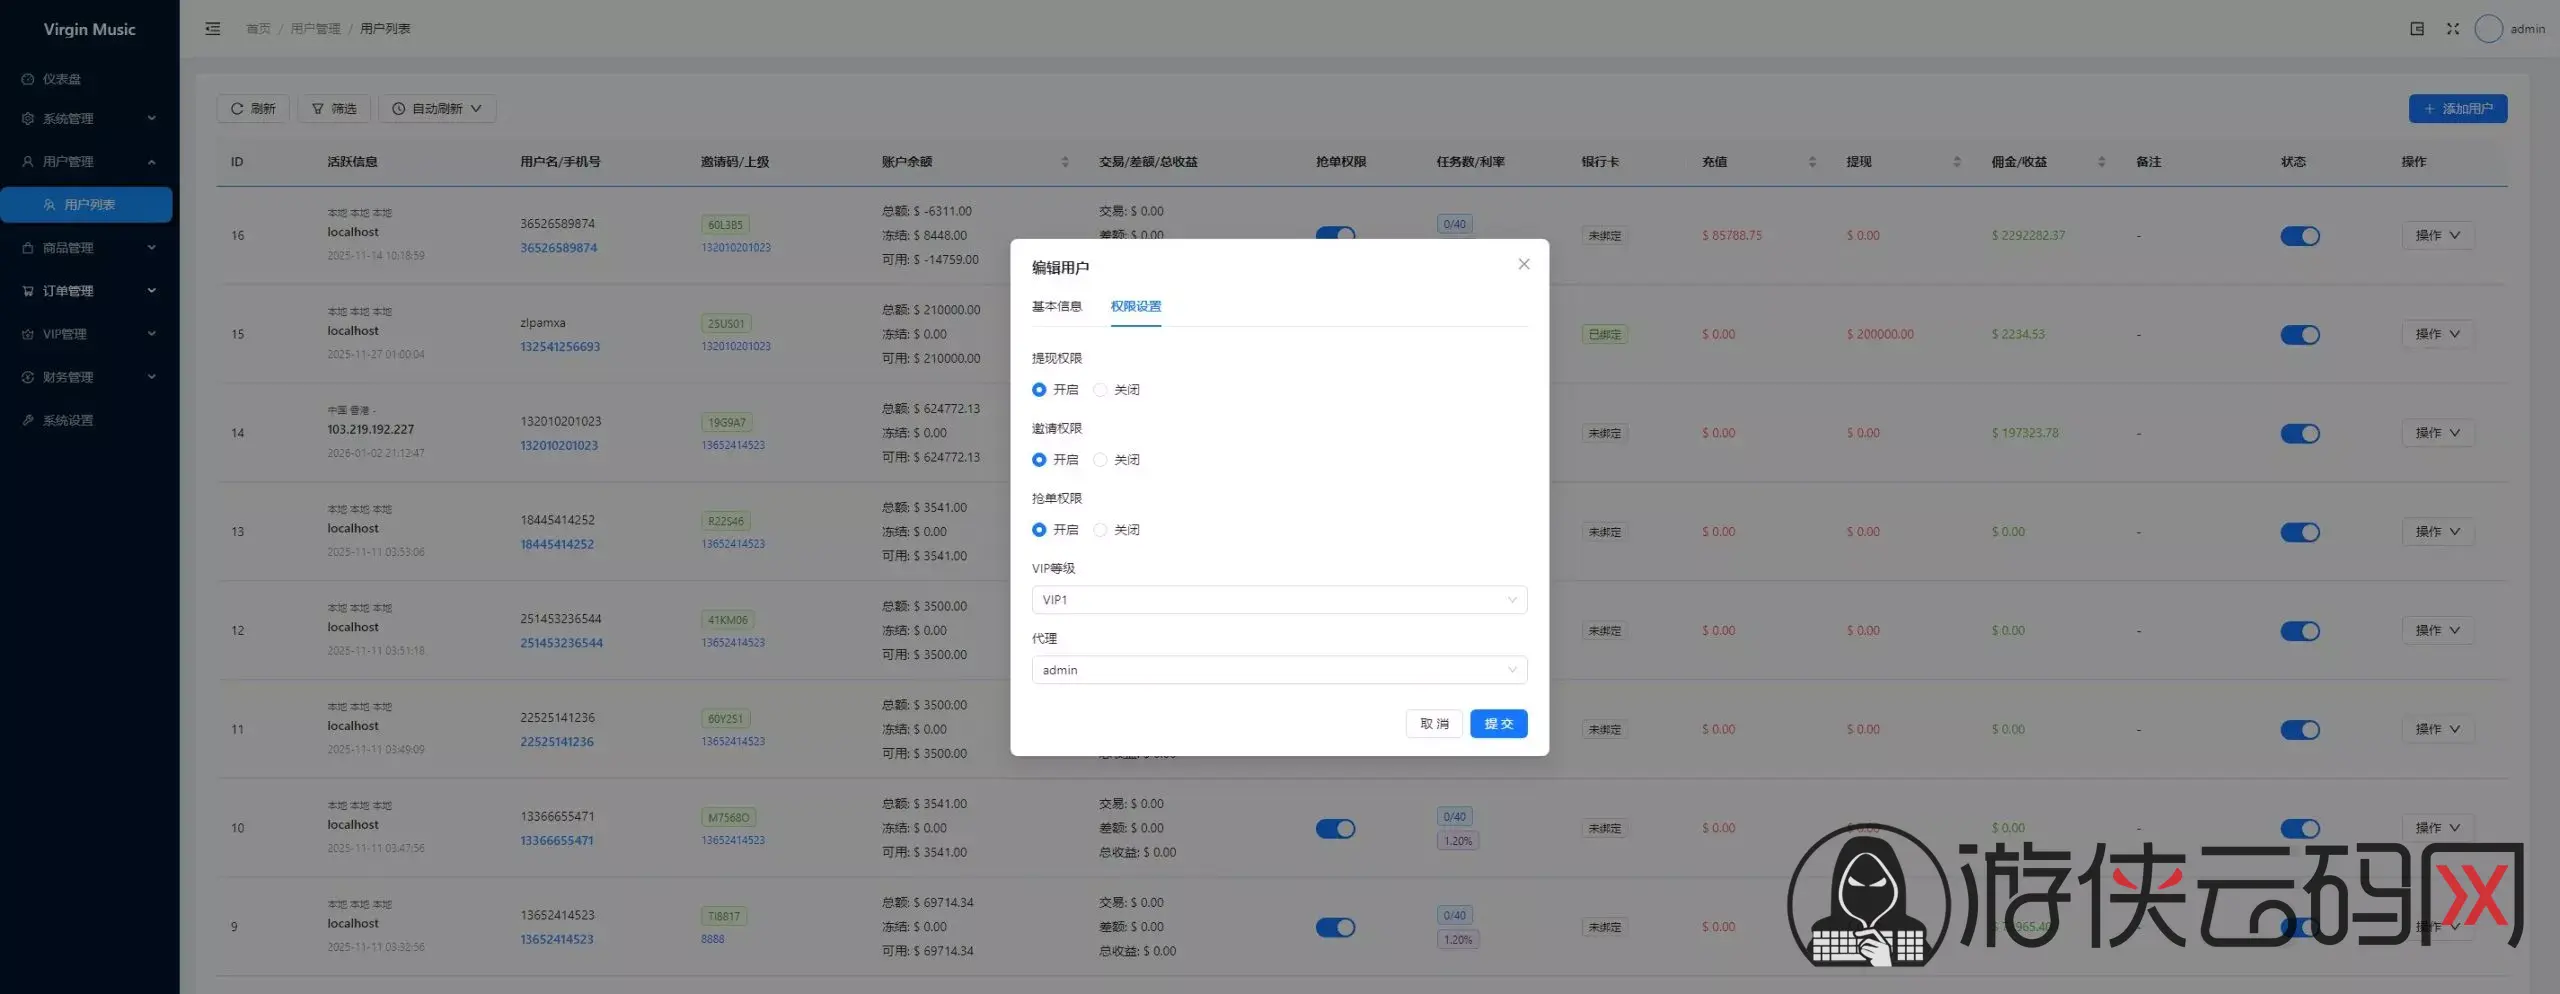Switch to the 基本信息 tab
Image resolution: width=2560 pixels, height=994 pixels.
[1056, 306]
